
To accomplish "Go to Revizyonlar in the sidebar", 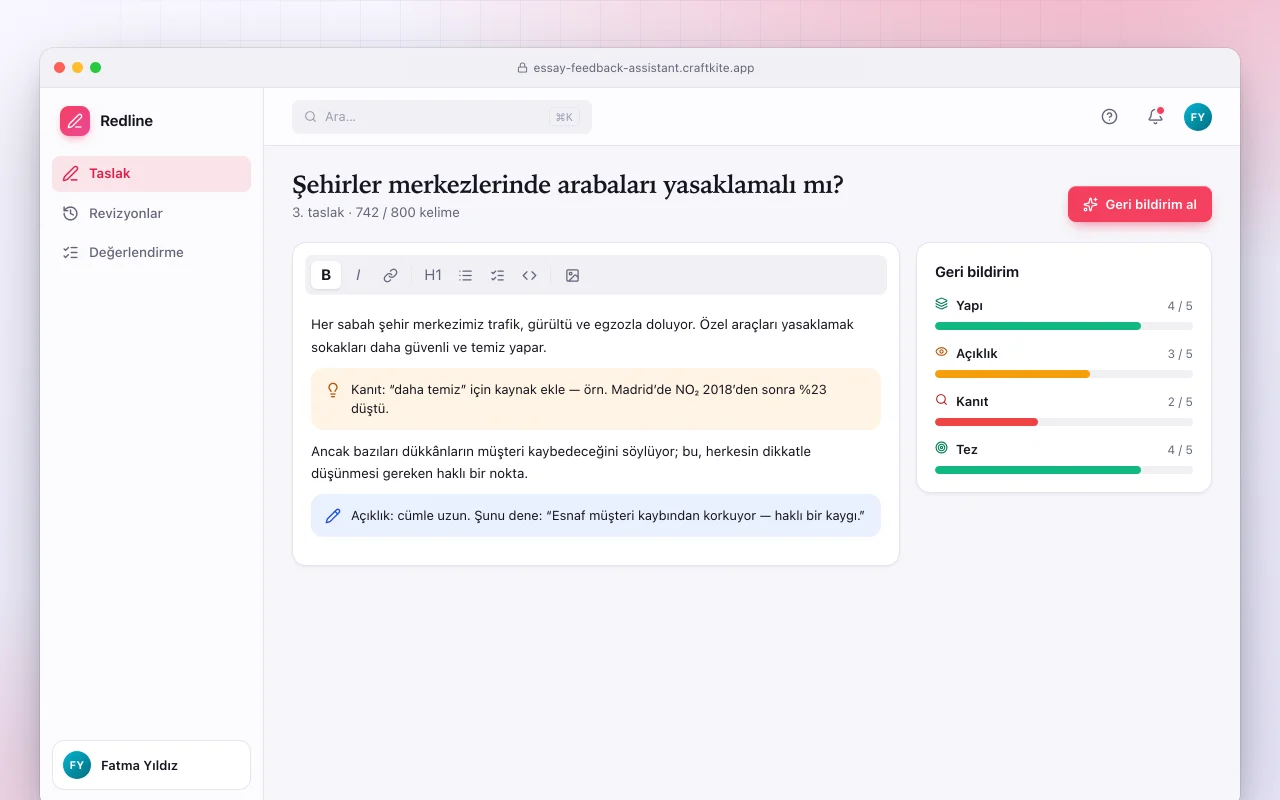I will point(151,213).
